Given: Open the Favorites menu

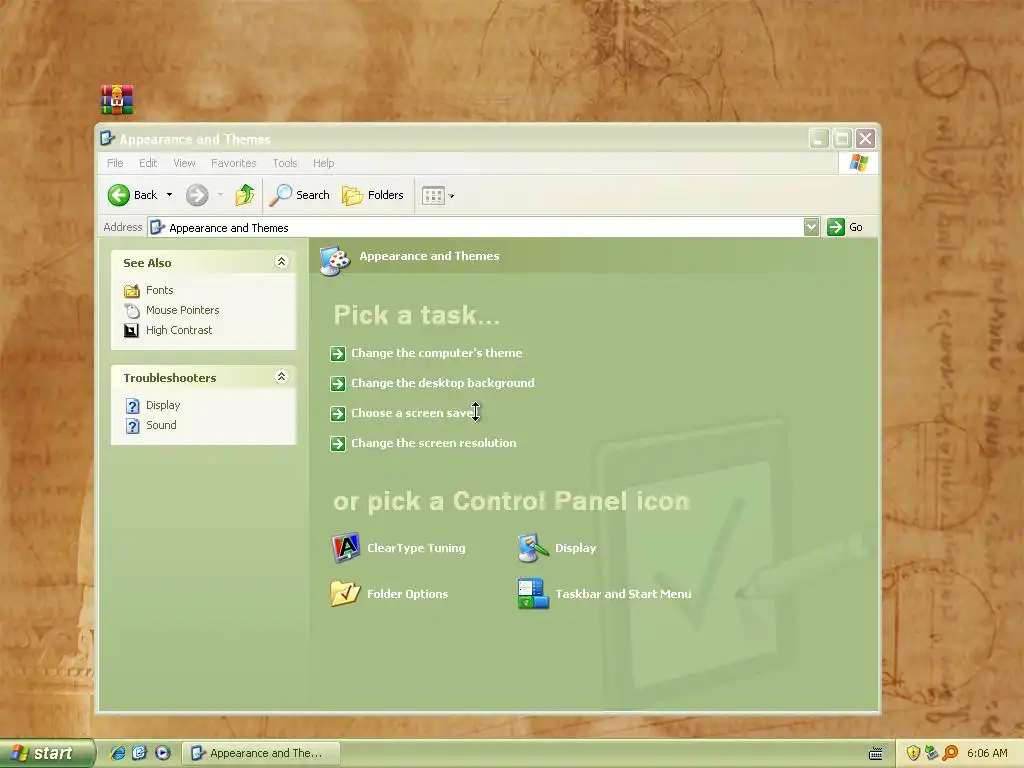Looking at the screenshot, I should pos(234,163).
